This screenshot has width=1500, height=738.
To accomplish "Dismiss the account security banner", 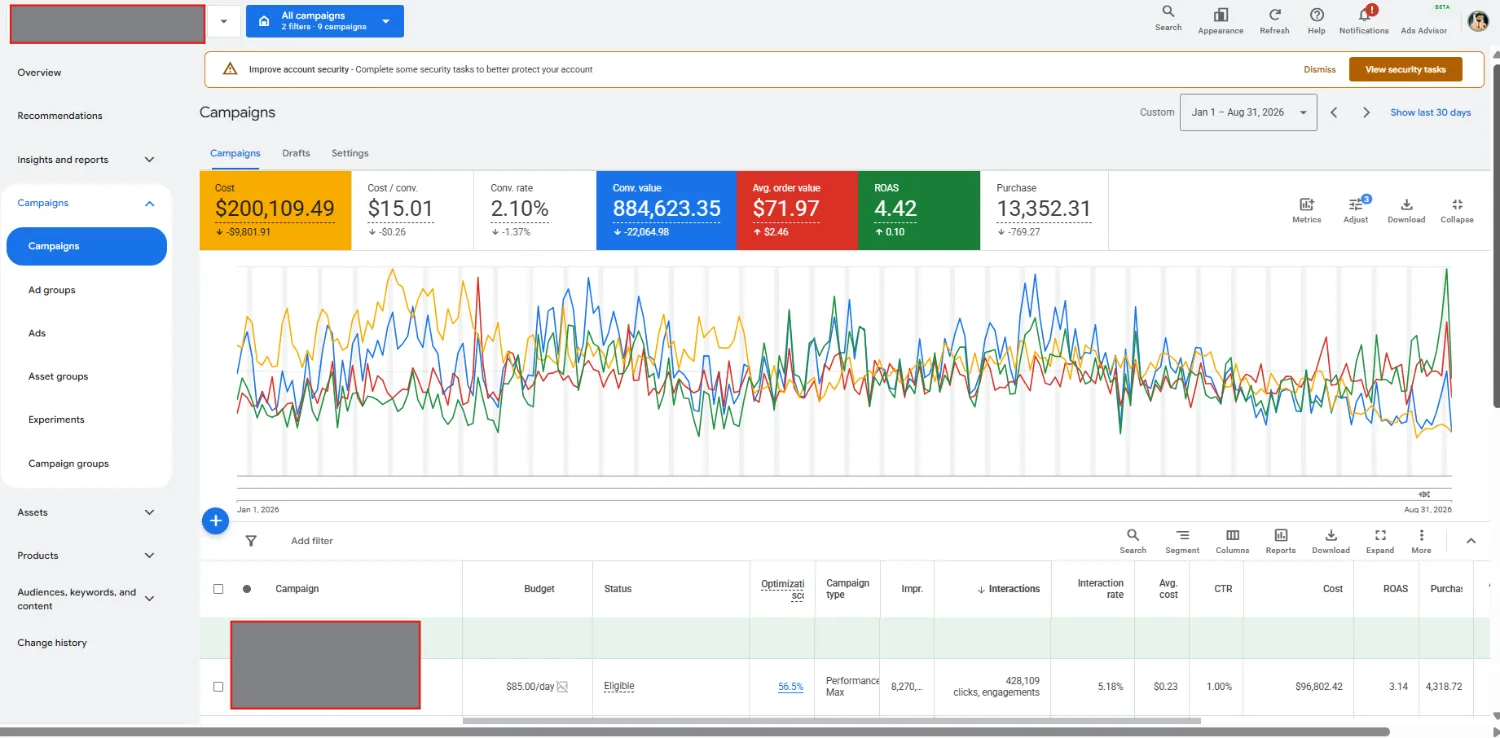I will tap(1319, 69).
